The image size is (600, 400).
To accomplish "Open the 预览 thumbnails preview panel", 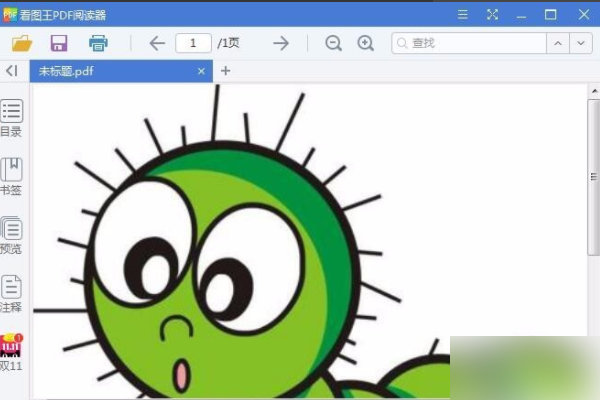I will (x=11, y=235).
